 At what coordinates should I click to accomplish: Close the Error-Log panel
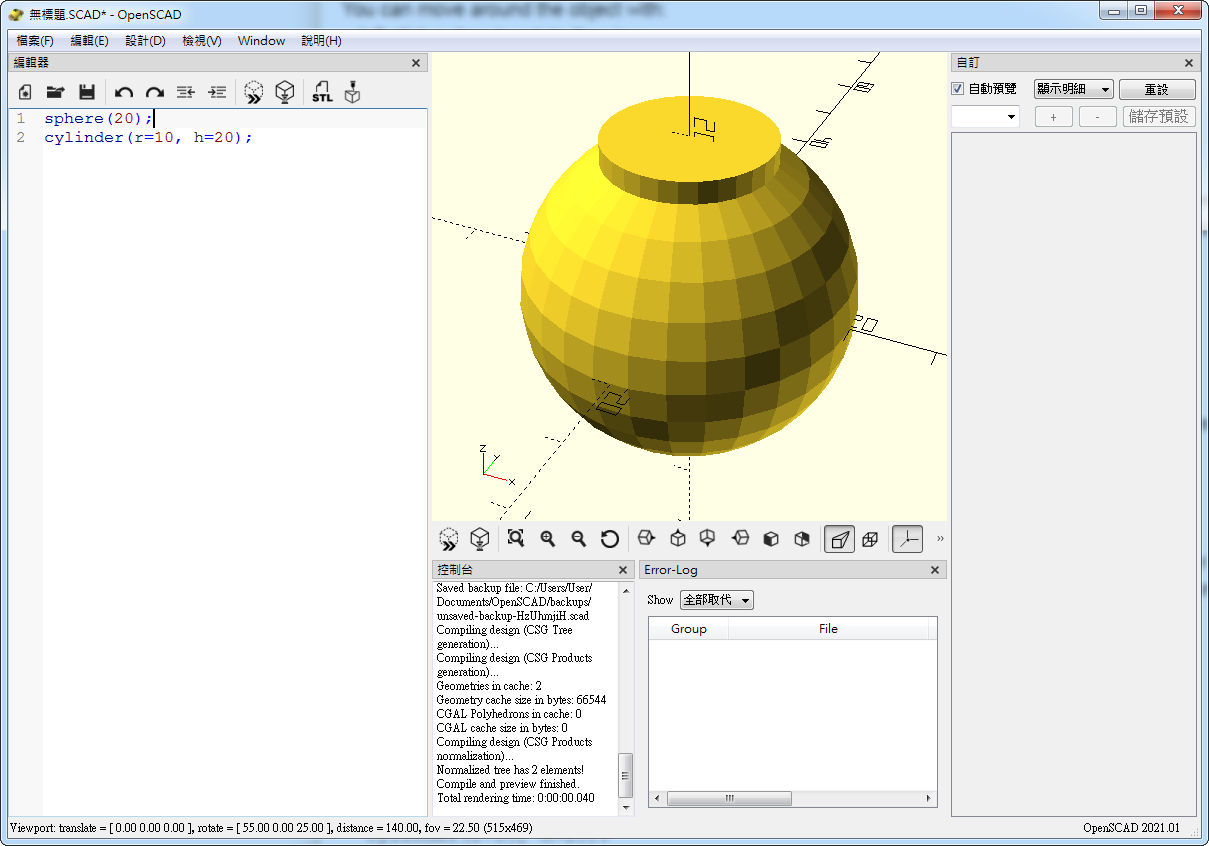935,570
